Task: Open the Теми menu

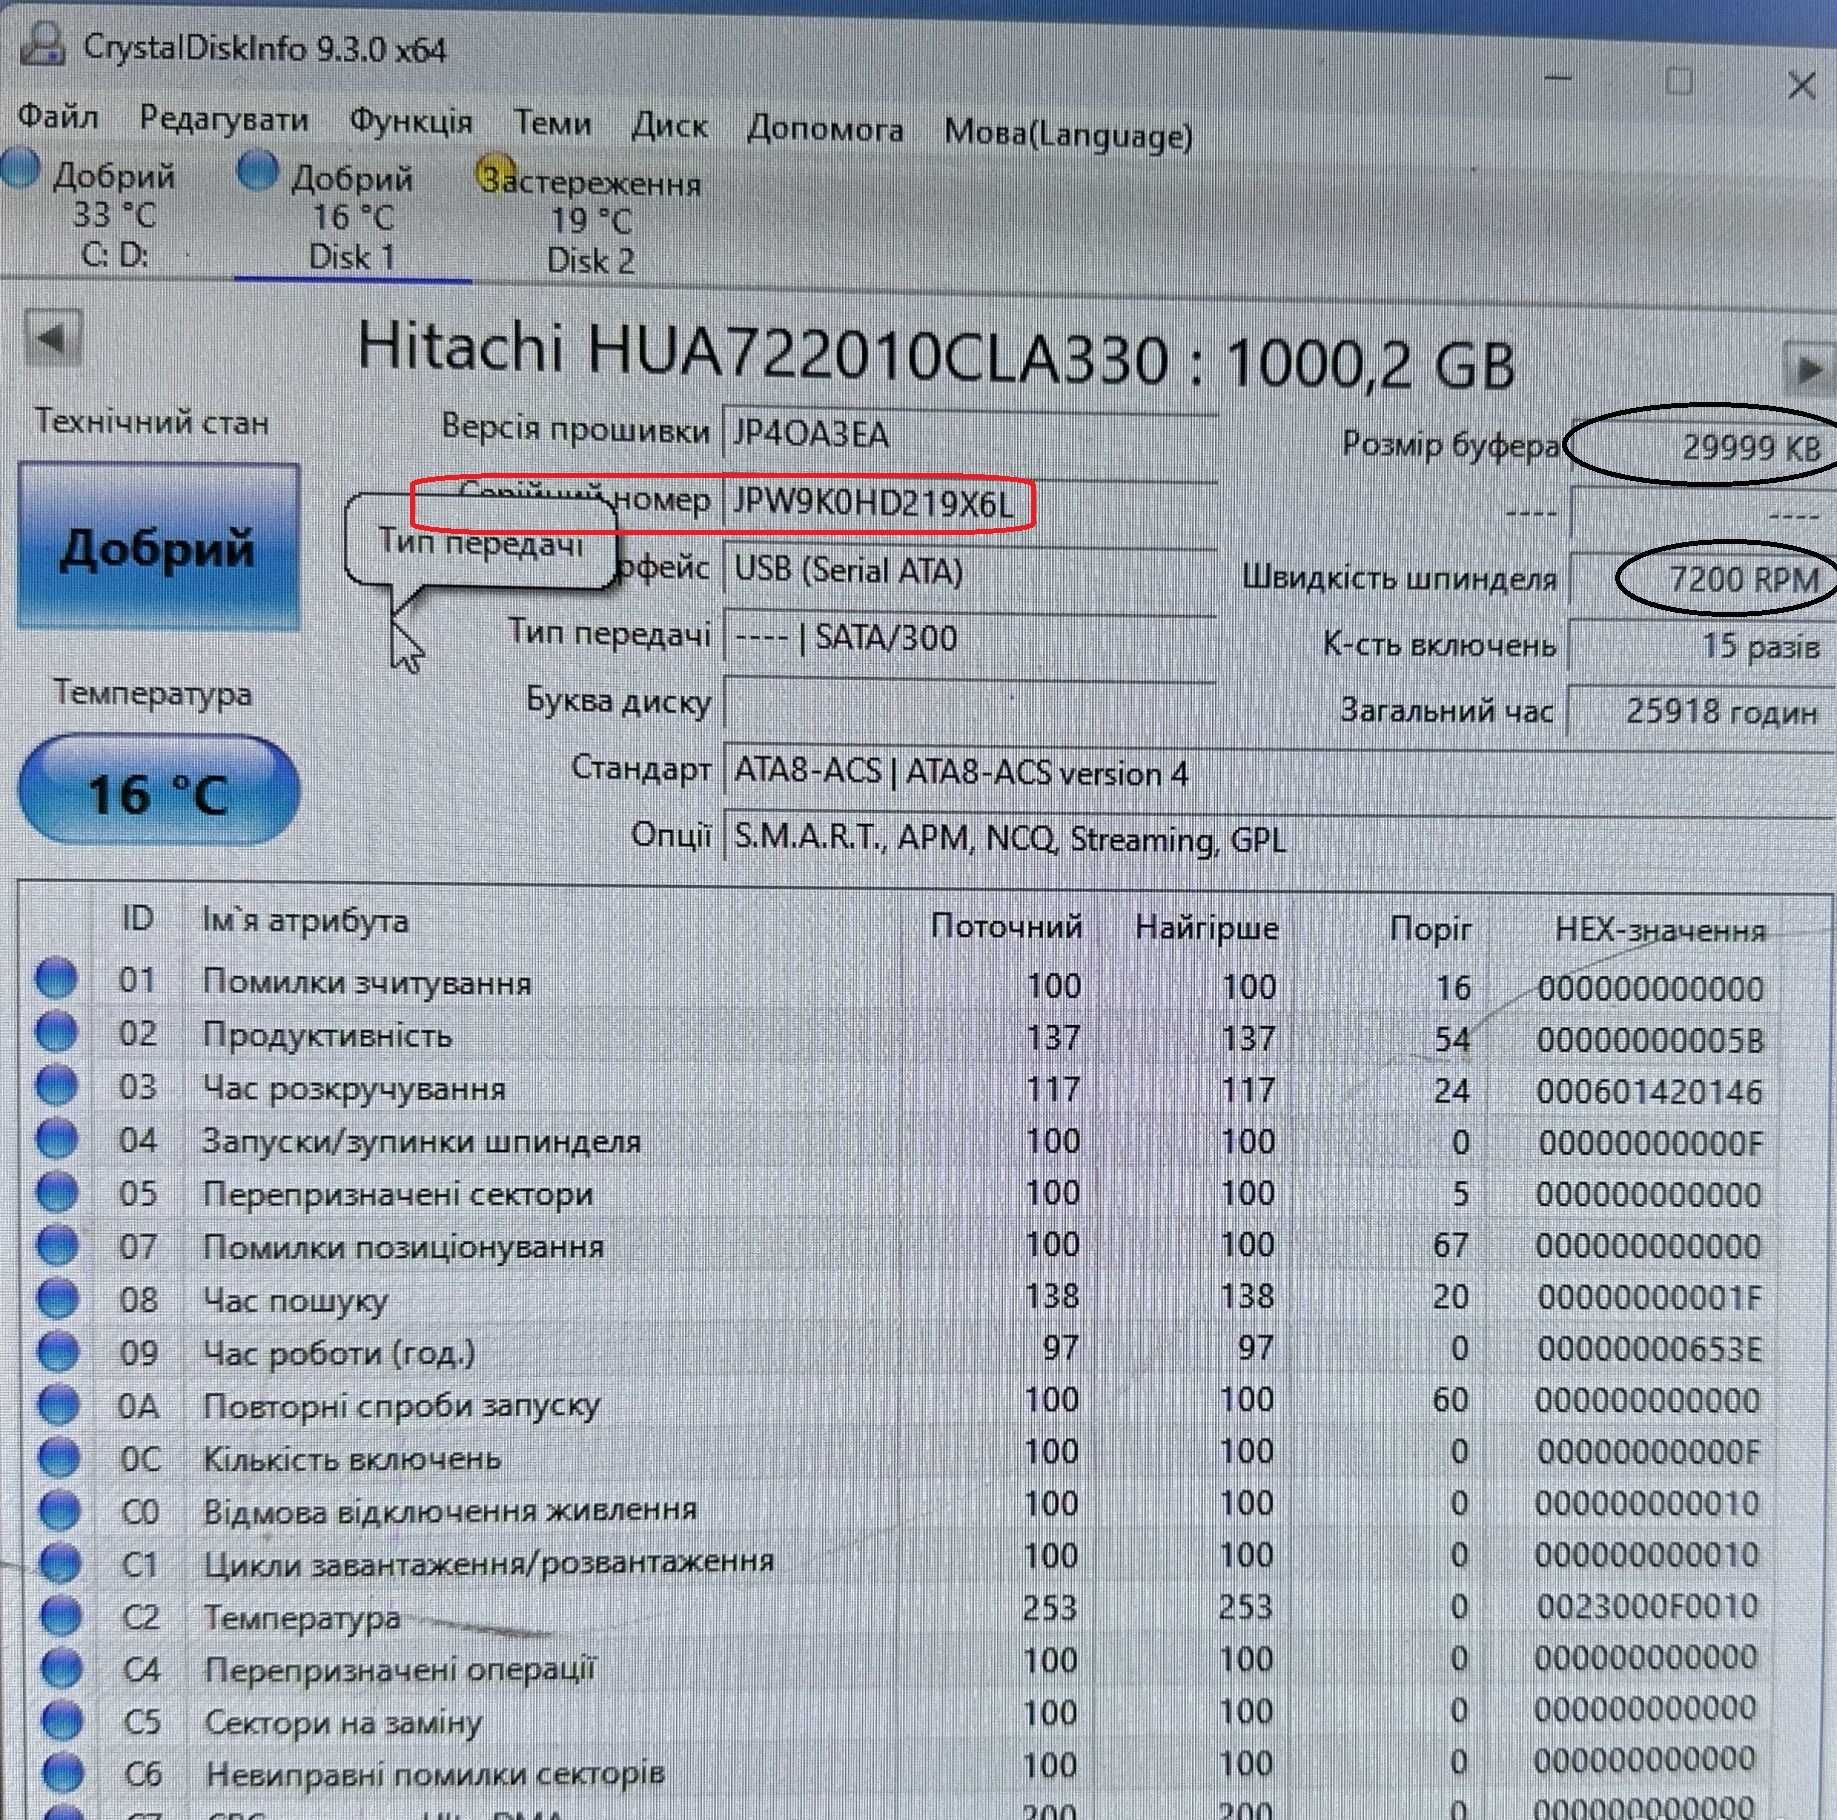Action: pyautogui.click(x=552, y=124)
